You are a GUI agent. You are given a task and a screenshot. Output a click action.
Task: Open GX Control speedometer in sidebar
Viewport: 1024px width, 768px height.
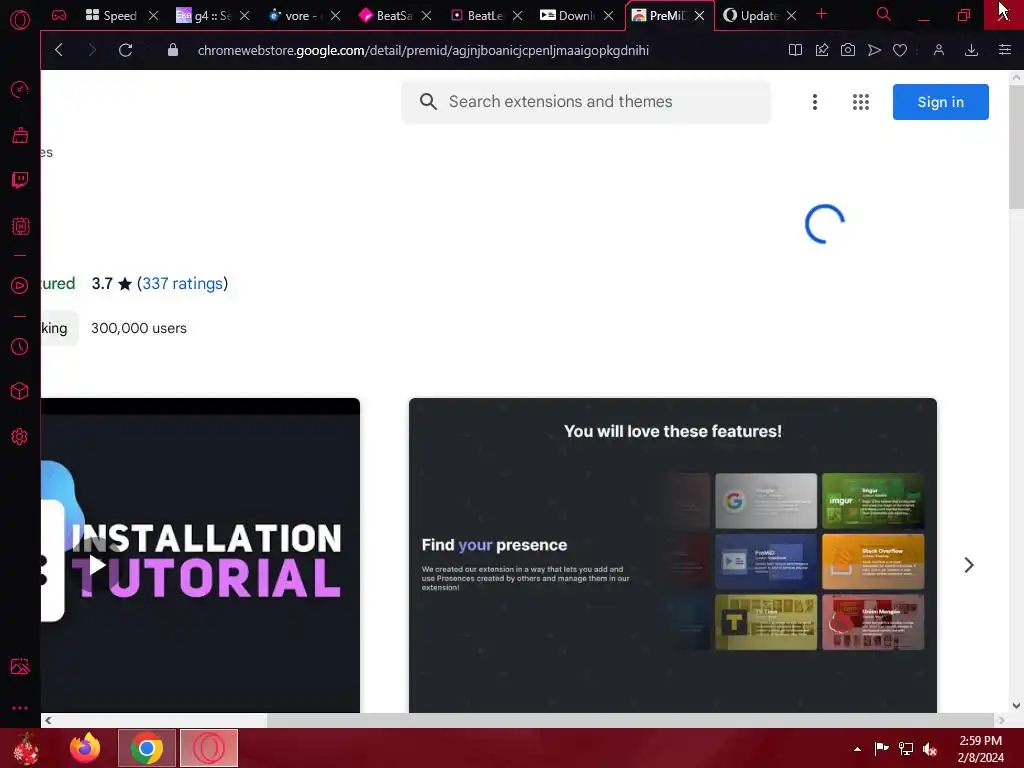tap(20, 89)
